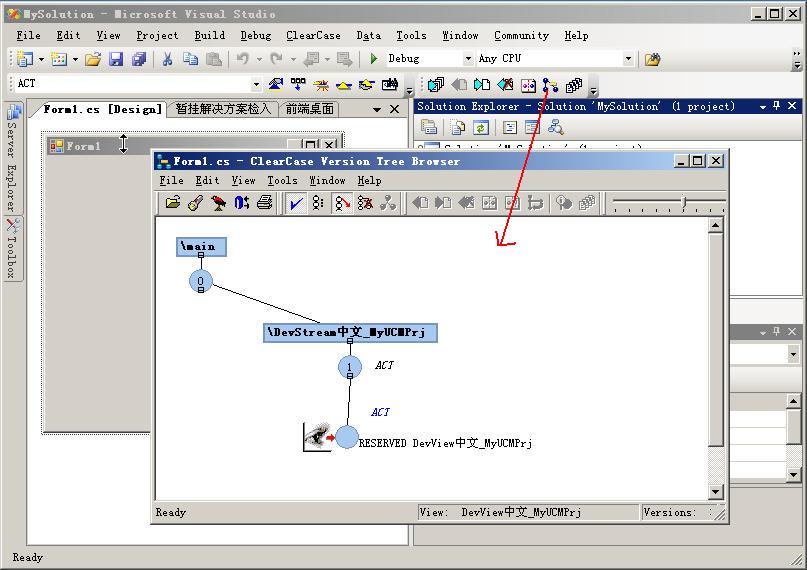
Task: Open the Solution Explorer window position dropdown
Action: 763,106
